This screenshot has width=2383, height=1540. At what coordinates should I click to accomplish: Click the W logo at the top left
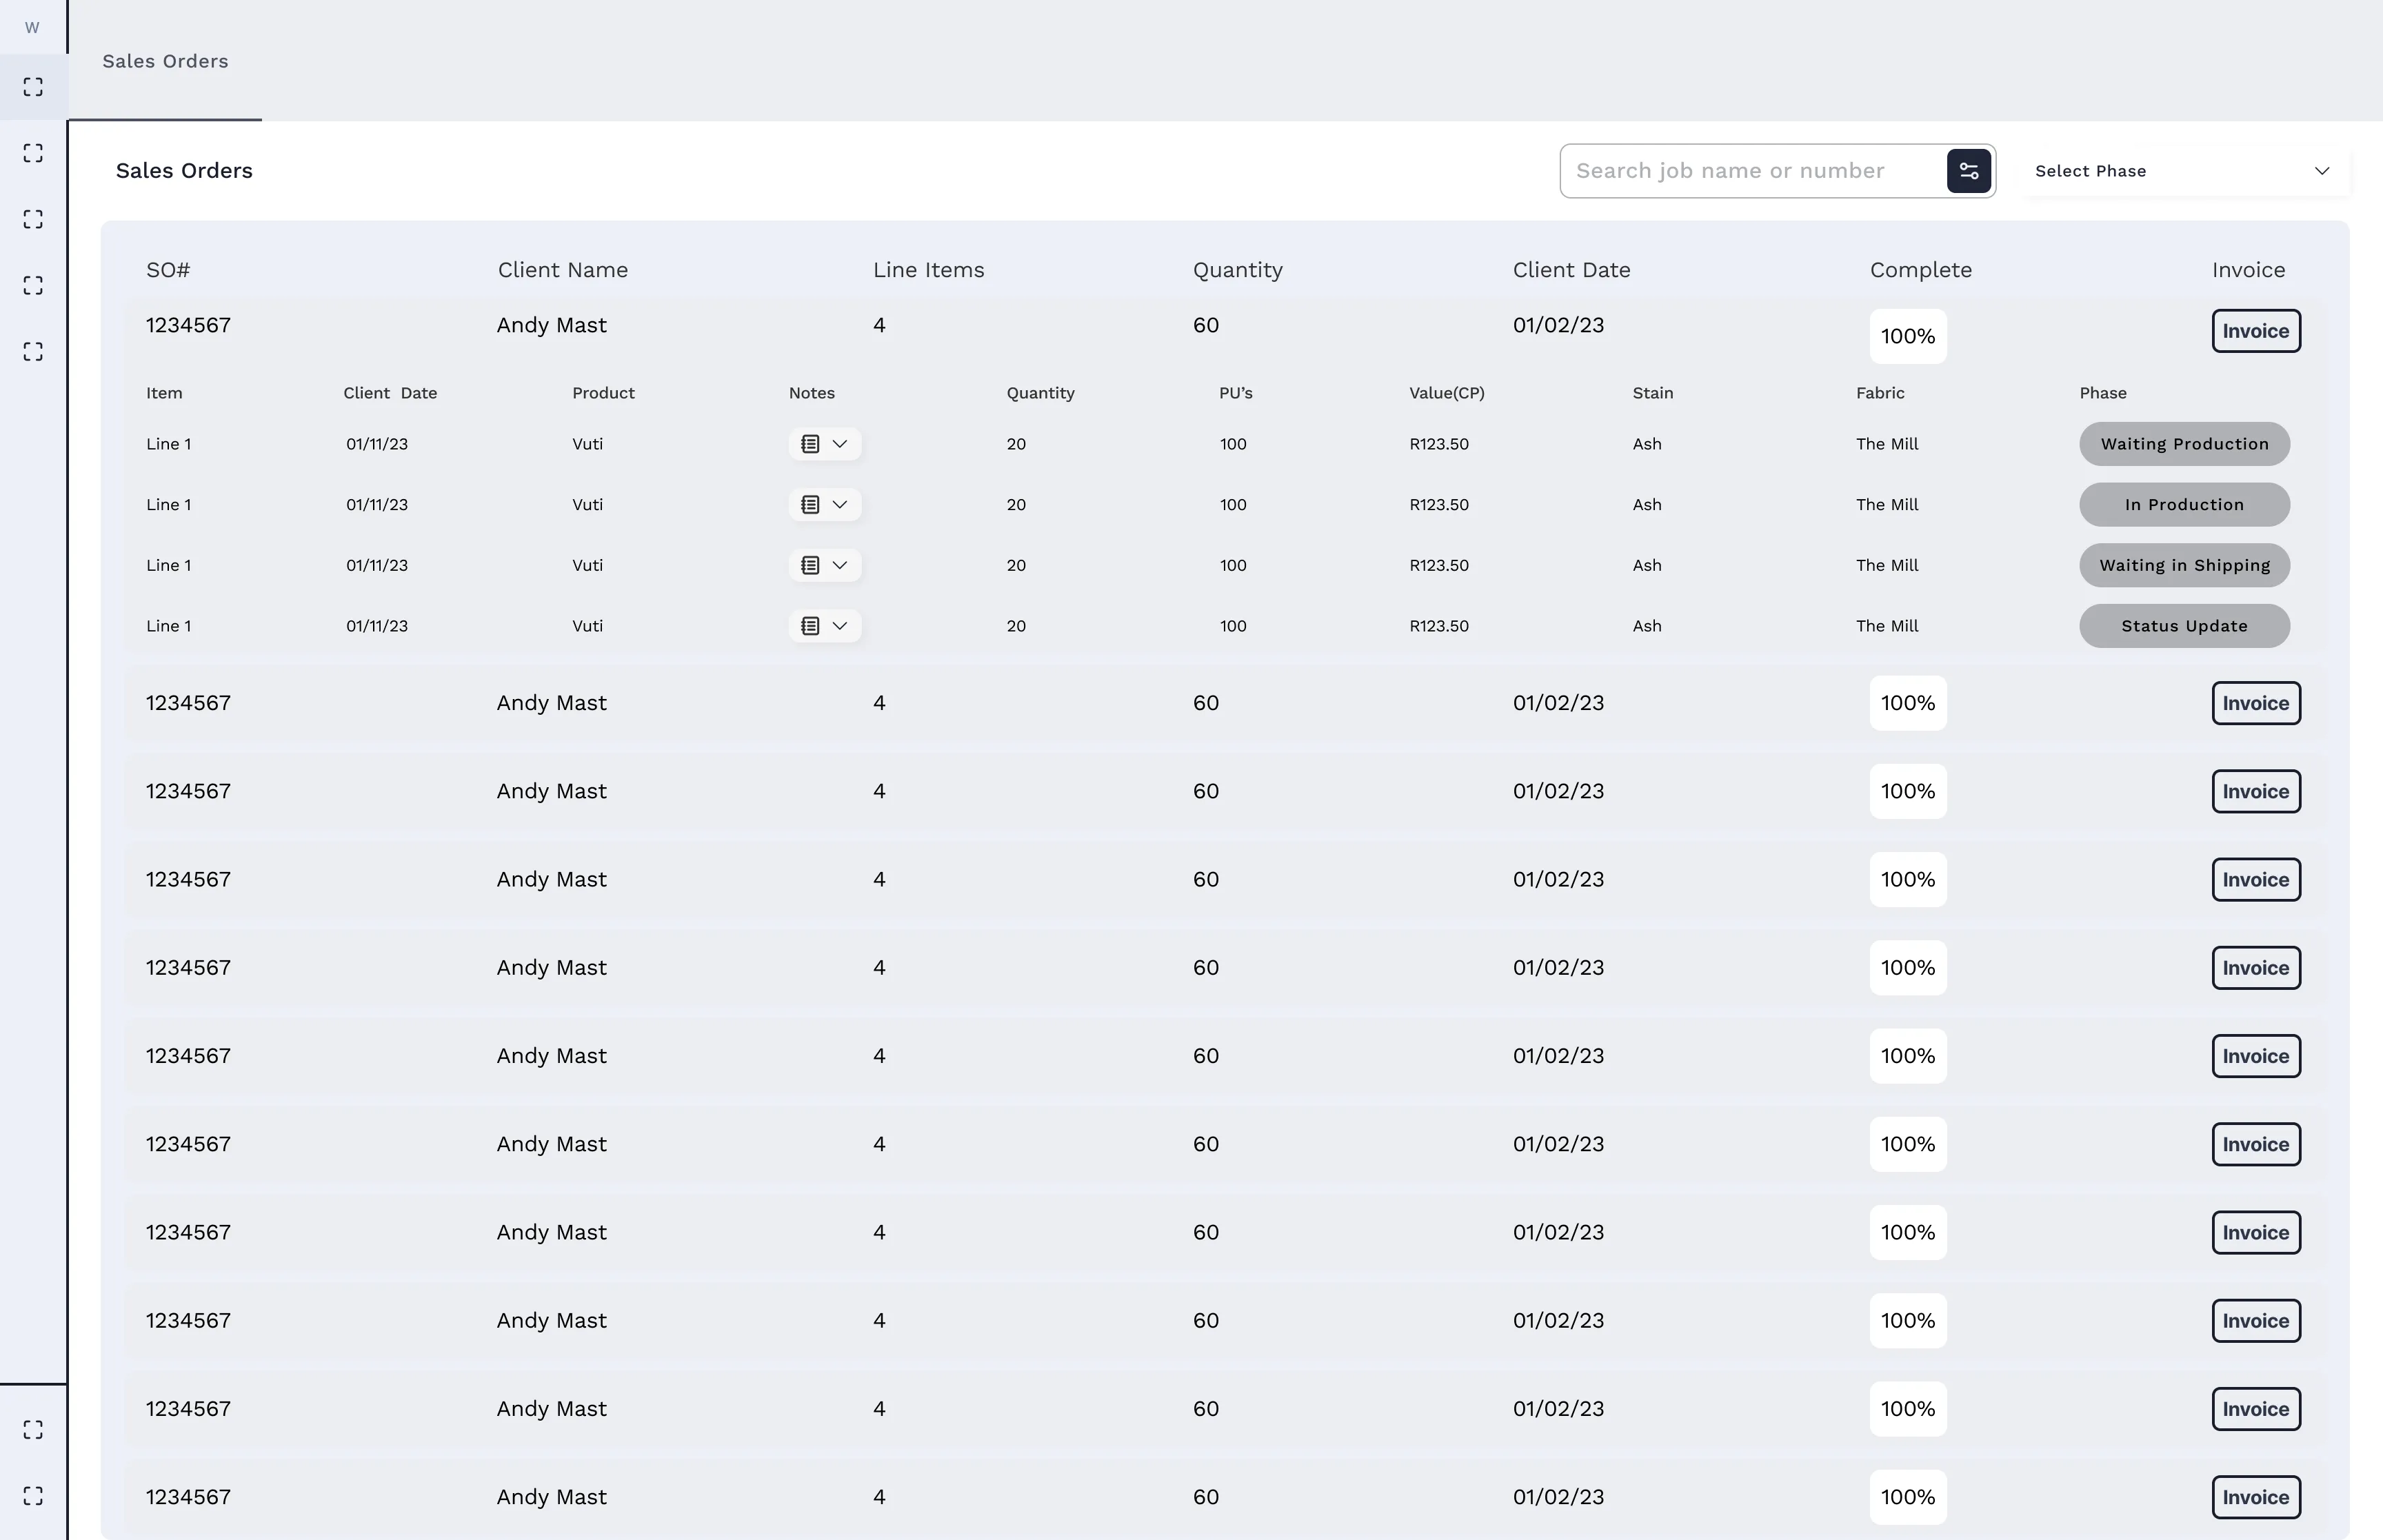32,27
